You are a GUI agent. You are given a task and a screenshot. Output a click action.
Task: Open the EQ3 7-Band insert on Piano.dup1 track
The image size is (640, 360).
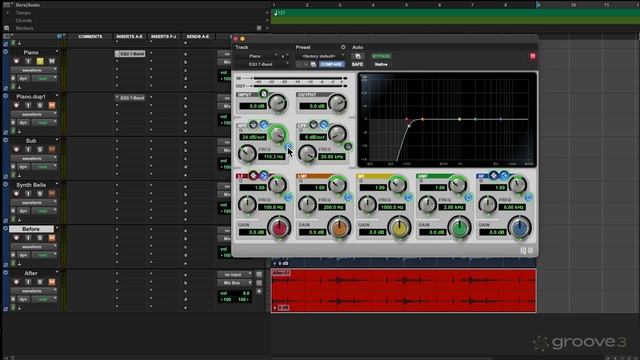[x=130, y=98]
